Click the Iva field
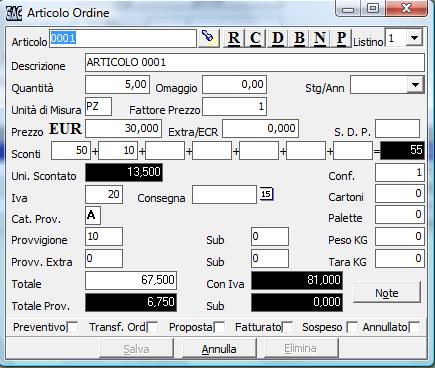Viewport: 435px width, 368px height. (104, 194)
